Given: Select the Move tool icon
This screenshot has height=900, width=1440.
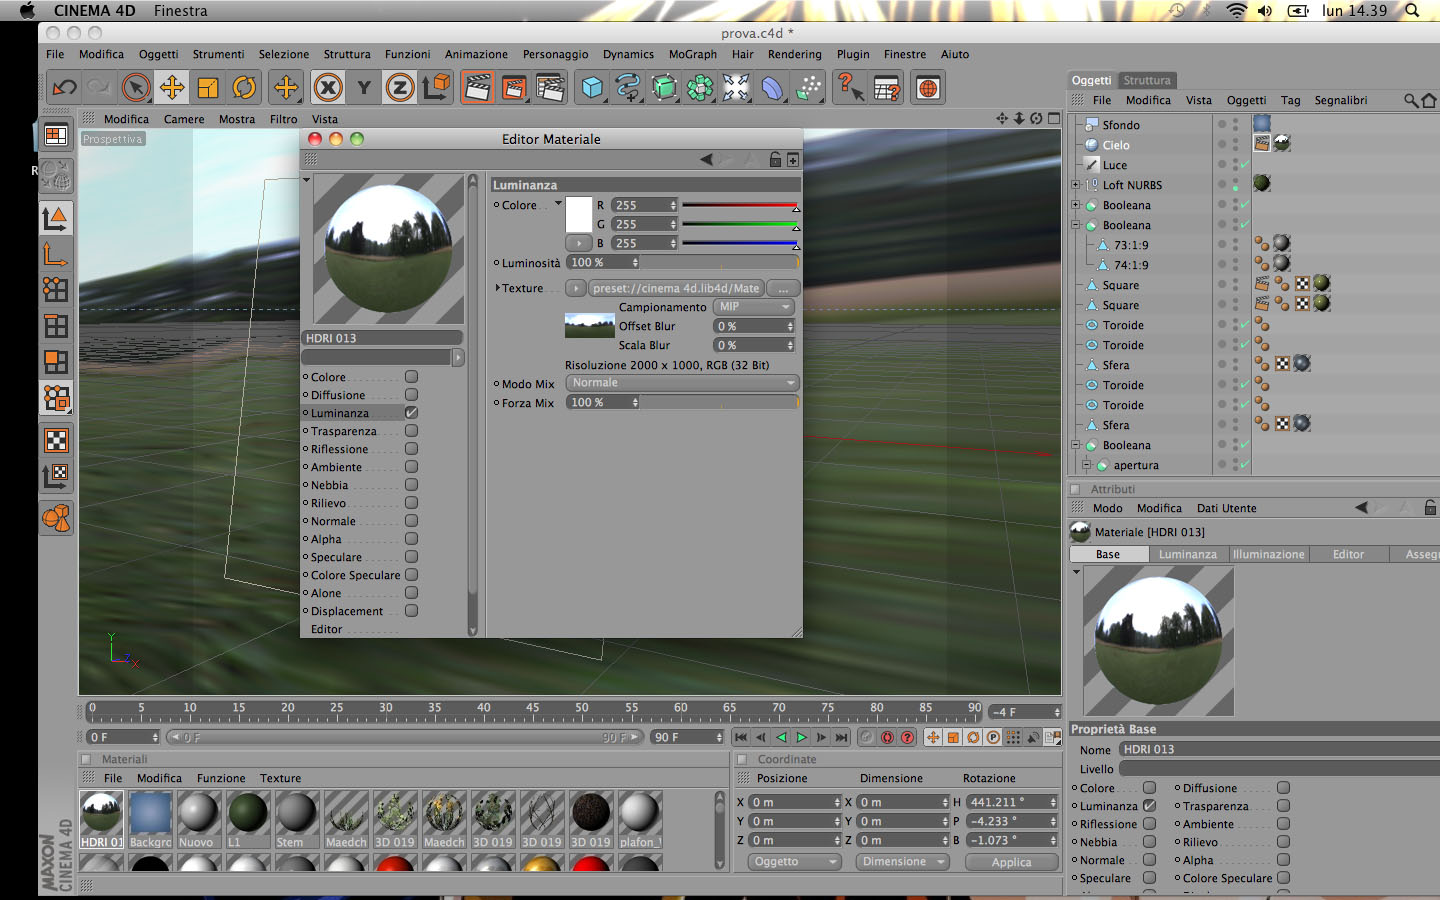Looking at the screenshot, I should coord(172,88).
